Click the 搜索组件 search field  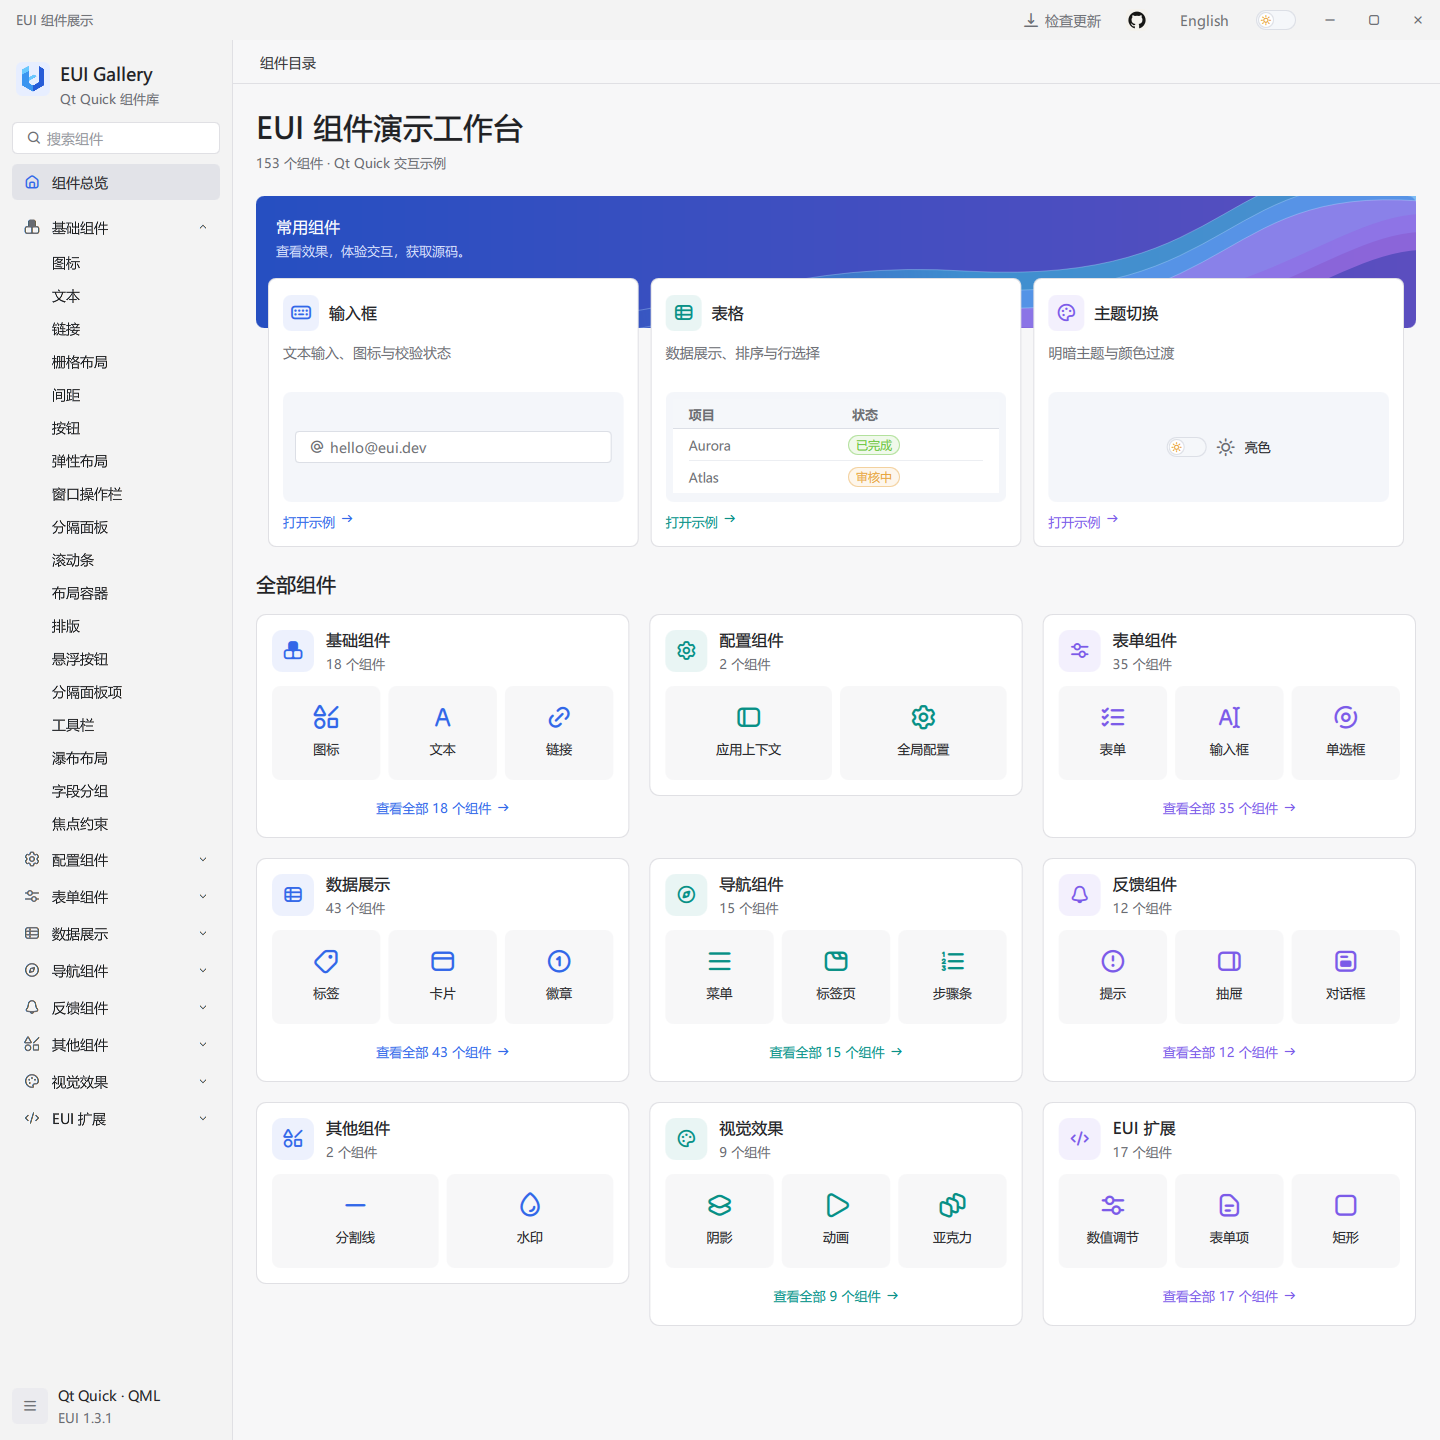click(116, 138)
